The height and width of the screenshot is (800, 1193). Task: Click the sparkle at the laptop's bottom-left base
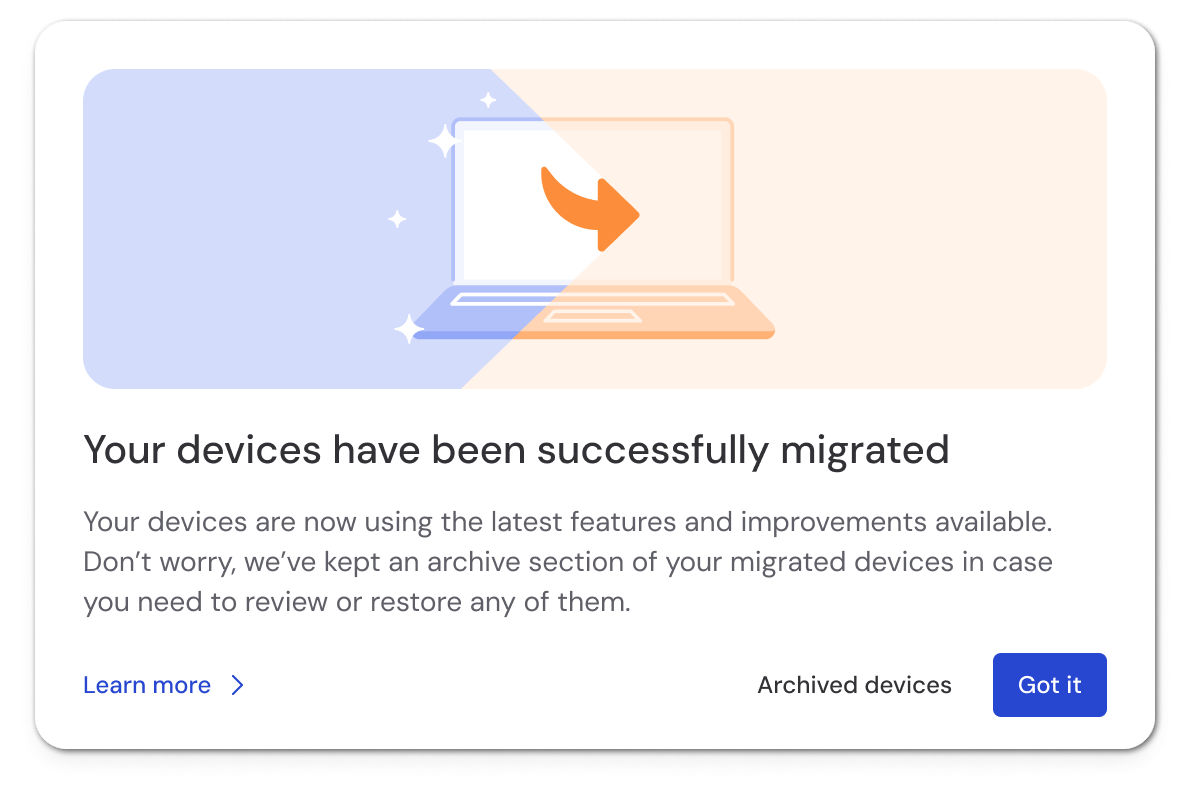[x=408, y=329]
